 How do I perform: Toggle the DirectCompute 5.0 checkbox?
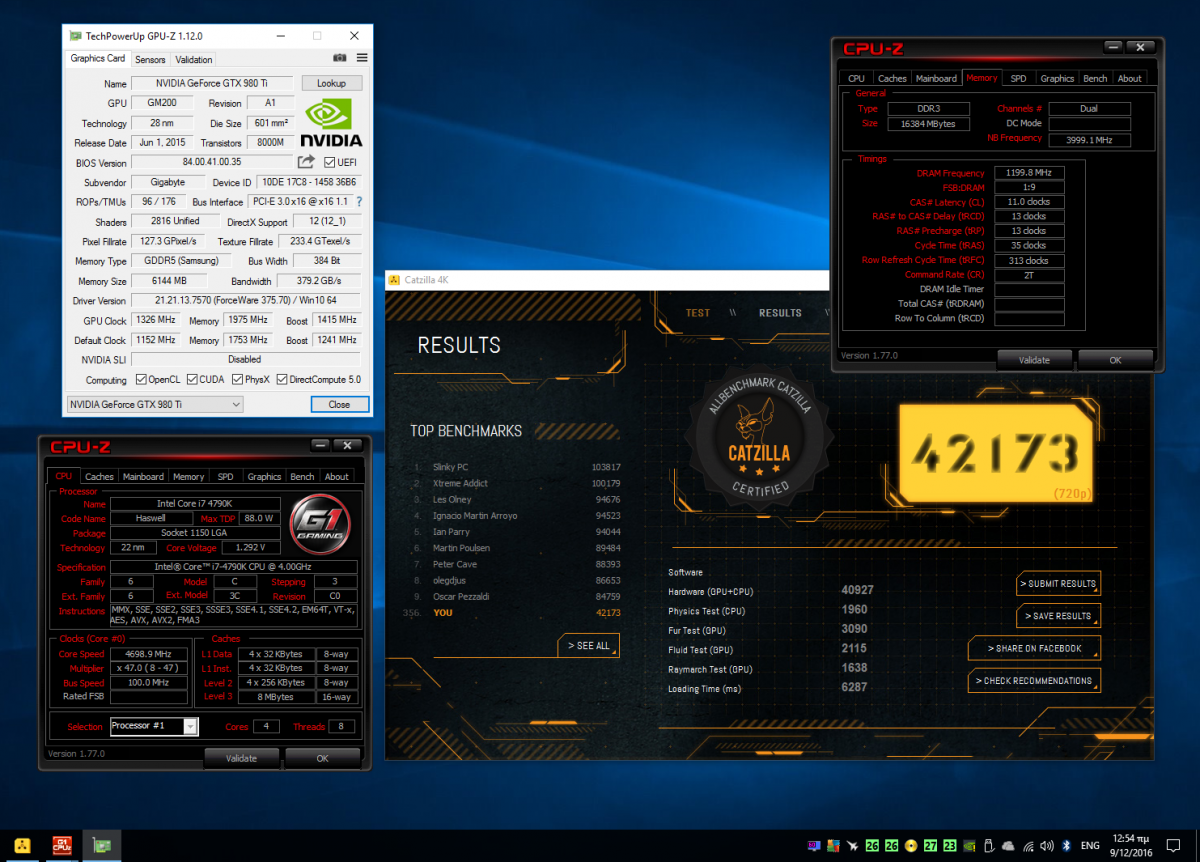pyautogui.click(x=282, y=380)
